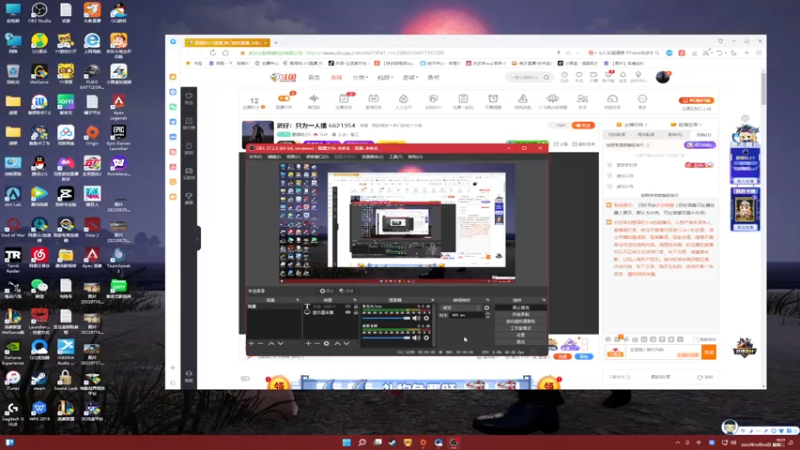This screenshot has height=450, width=800.
Task: Open Epic Games Launcher desktop icon
Action: tap(118, 136)
